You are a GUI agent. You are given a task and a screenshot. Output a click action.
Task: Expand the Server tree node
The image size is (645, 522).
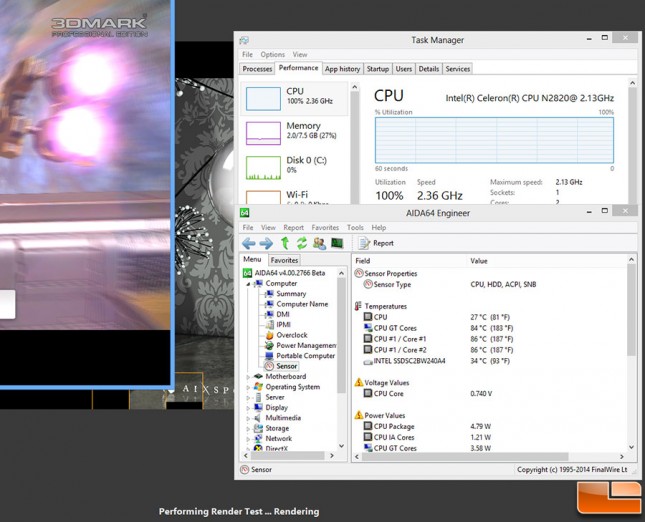coord(248,397)
